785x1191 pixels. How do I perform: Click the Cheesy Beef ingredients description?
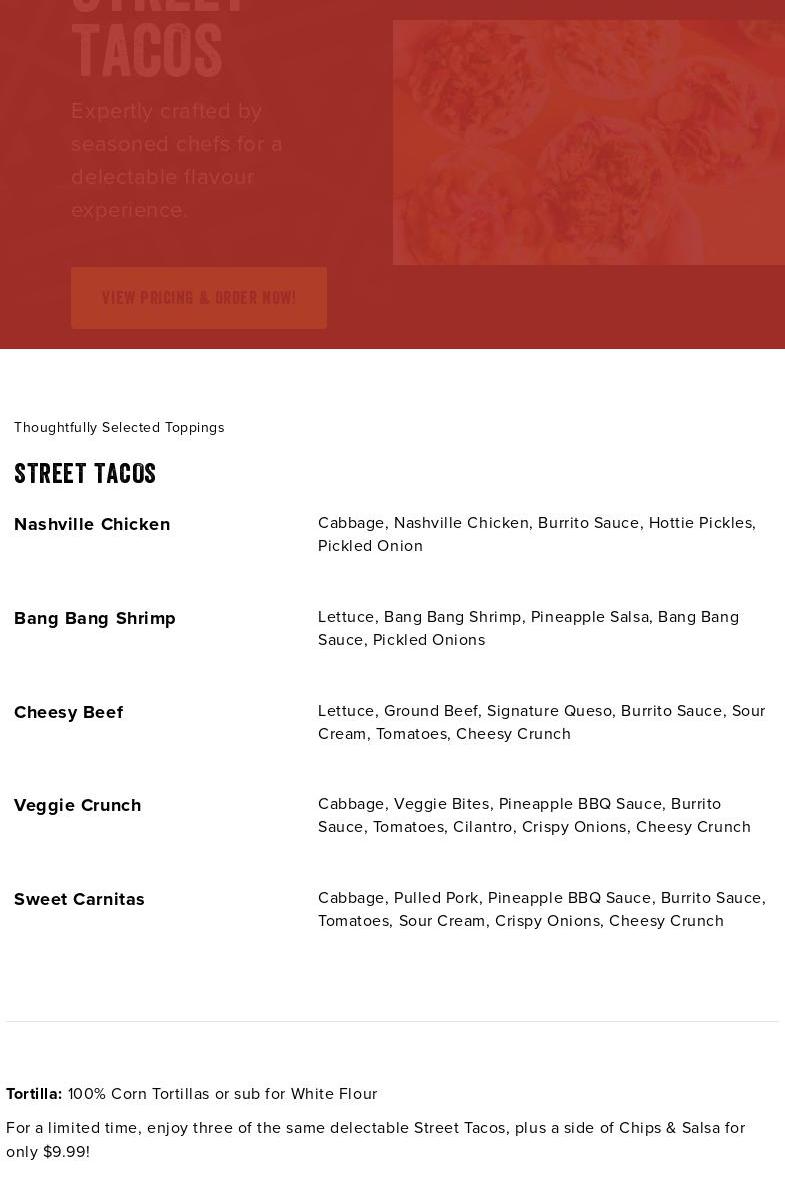tap(541, 722)
